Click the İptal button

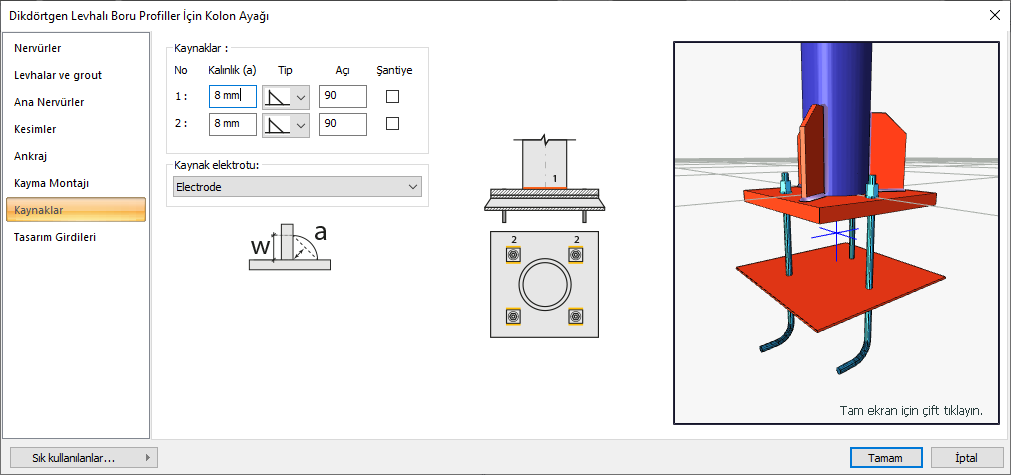click(x=966, y=457)
